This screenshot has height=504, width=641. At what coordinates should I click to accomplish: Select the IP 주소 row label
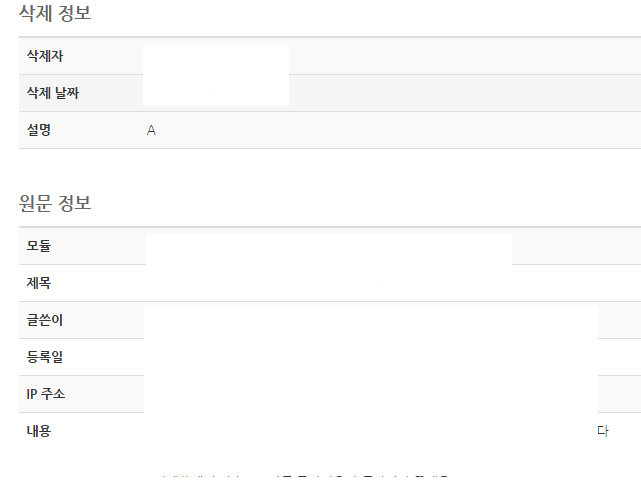pyautogui.click(x=46, y=394)
